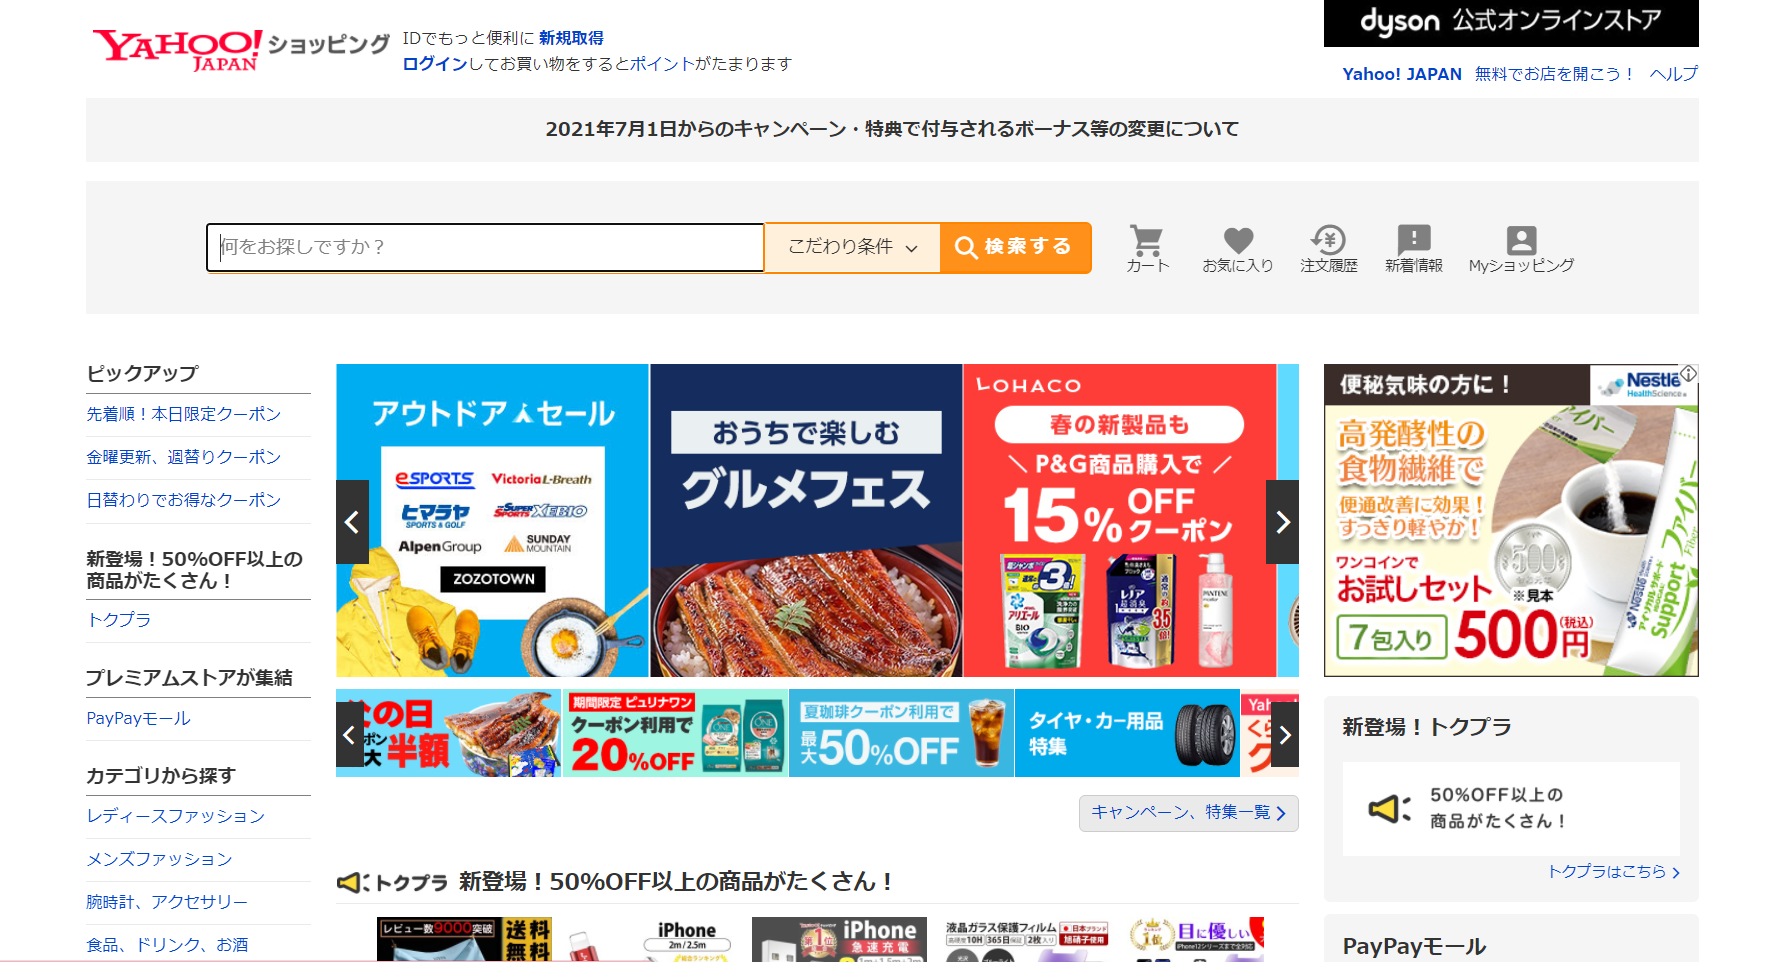Screen dimensions: 1775x962
Task: Click the ad info icon on Nestle banner
Action: pyautogui.click(x=1688, y=373)
